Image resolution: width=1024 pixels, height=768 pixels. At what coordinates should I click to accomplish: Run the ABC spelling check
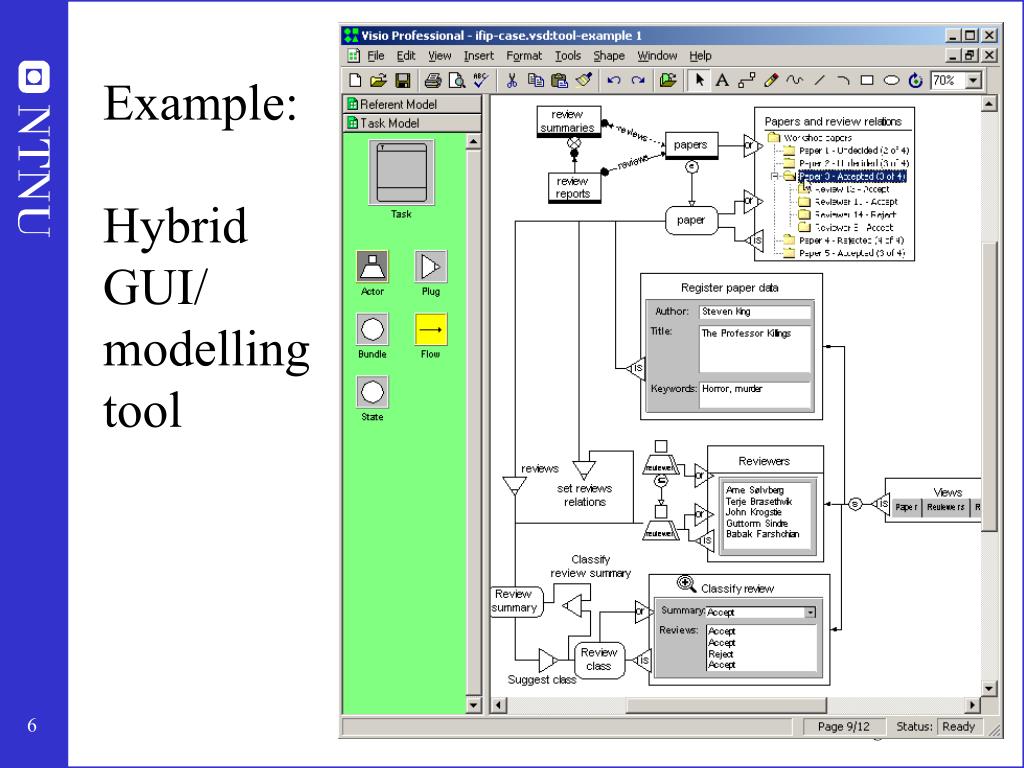pos(481,80)
